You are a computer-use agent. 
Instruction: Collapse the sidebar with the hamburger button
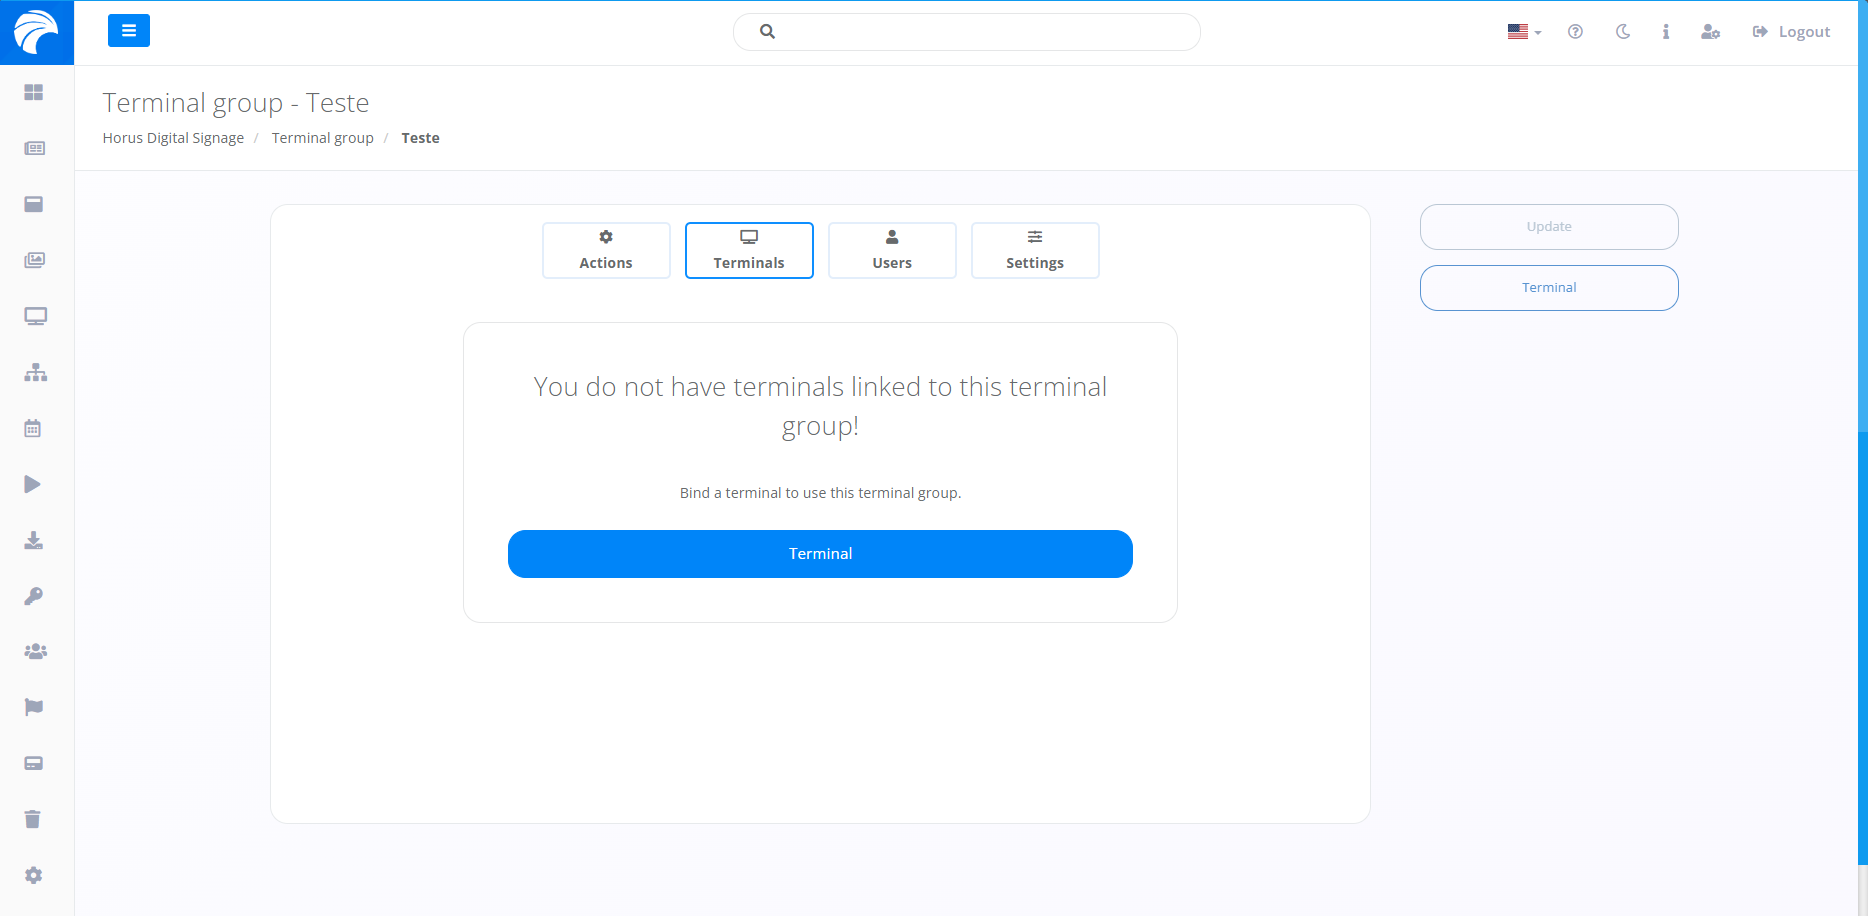[128, 30]
